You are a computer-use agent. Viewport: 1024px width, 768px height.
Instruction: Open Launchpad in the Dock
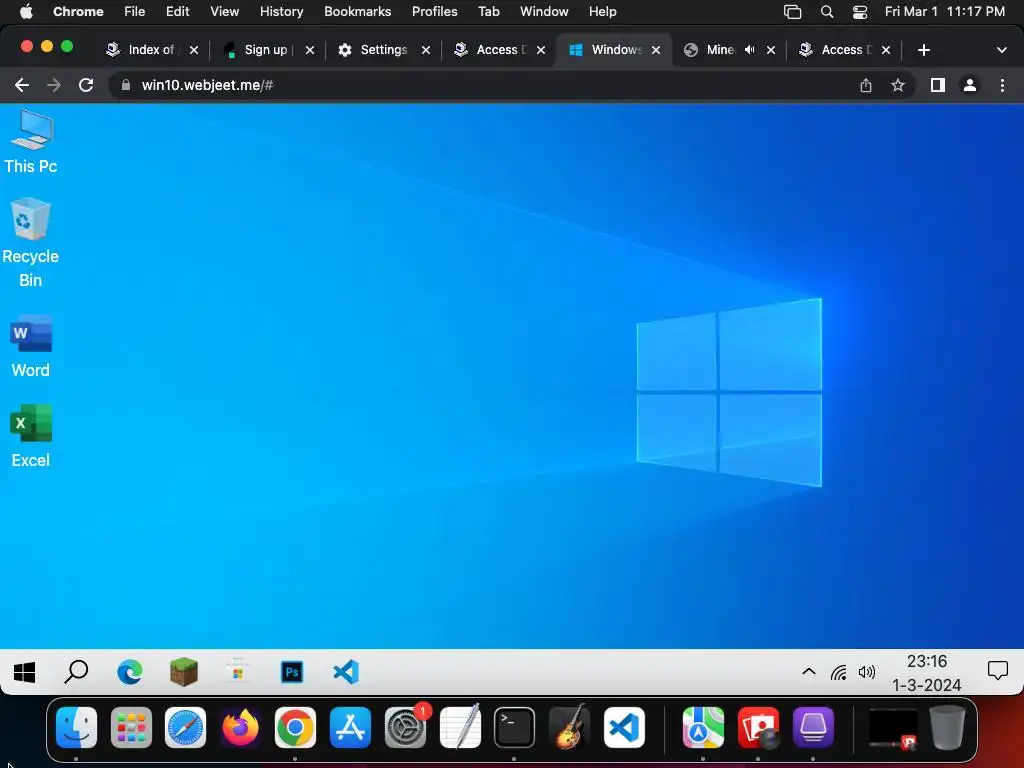(131, 727)
